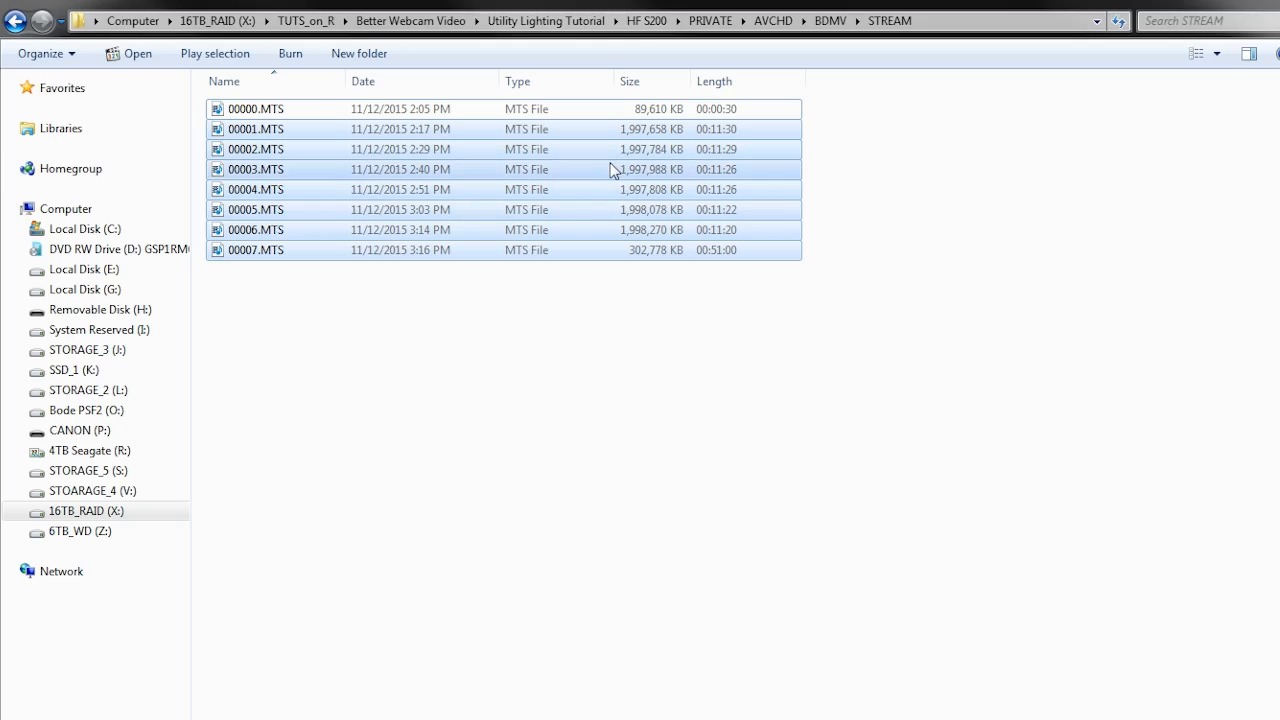Click the Computer icon in sidebar
Screen dimensions: 1280x720
tap(27, 209)
